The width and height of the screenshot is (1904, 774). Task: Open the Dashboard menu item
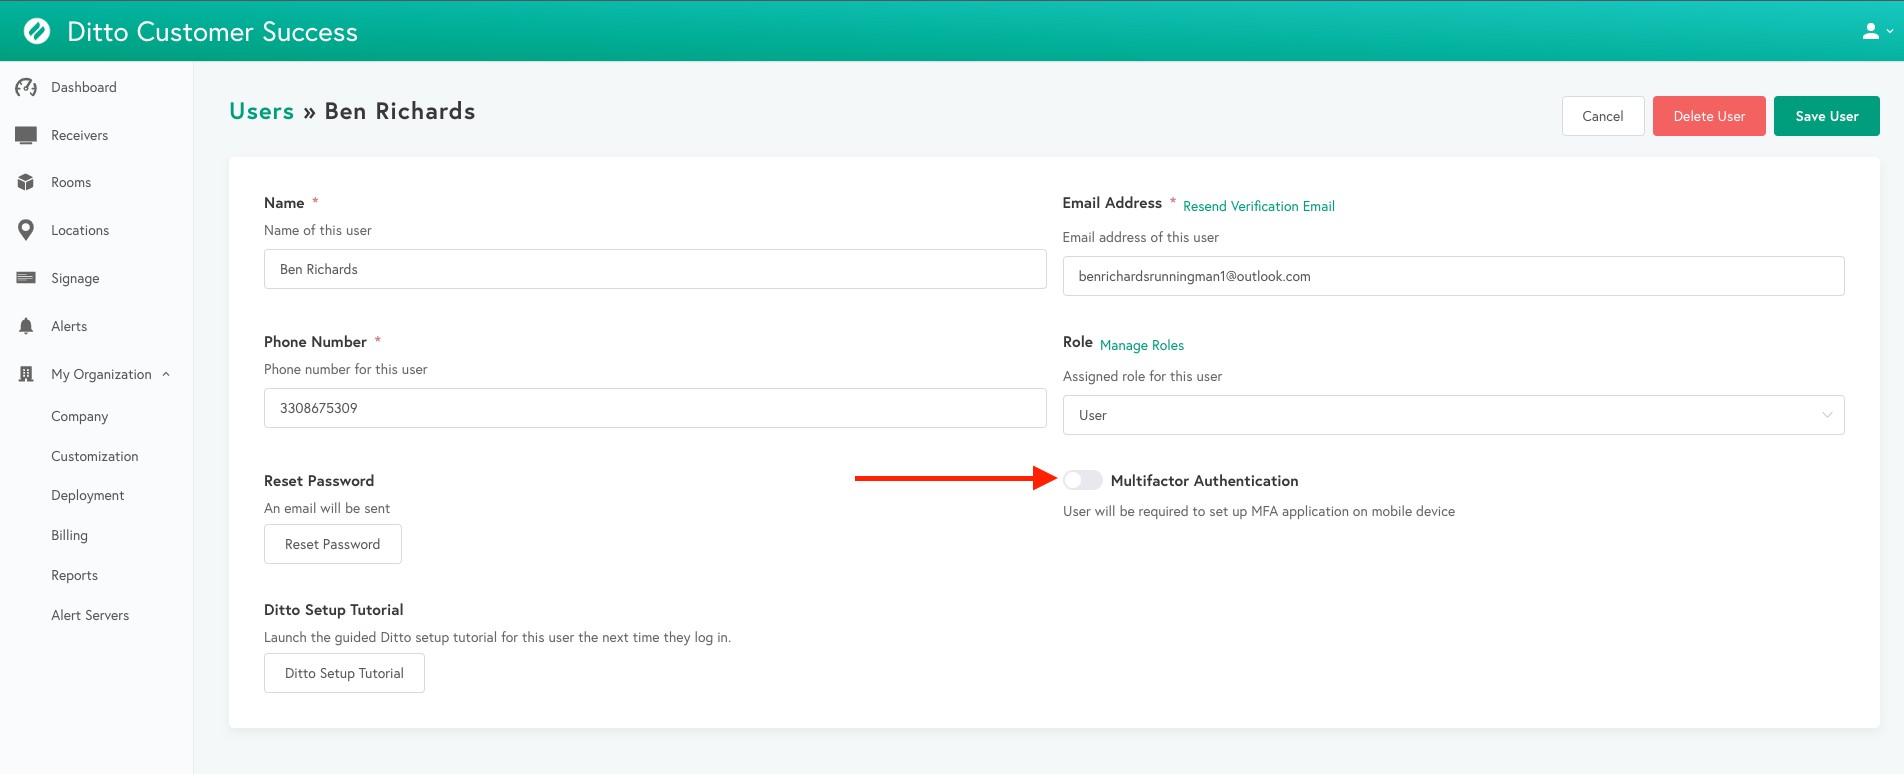click(x=84, y=87)
